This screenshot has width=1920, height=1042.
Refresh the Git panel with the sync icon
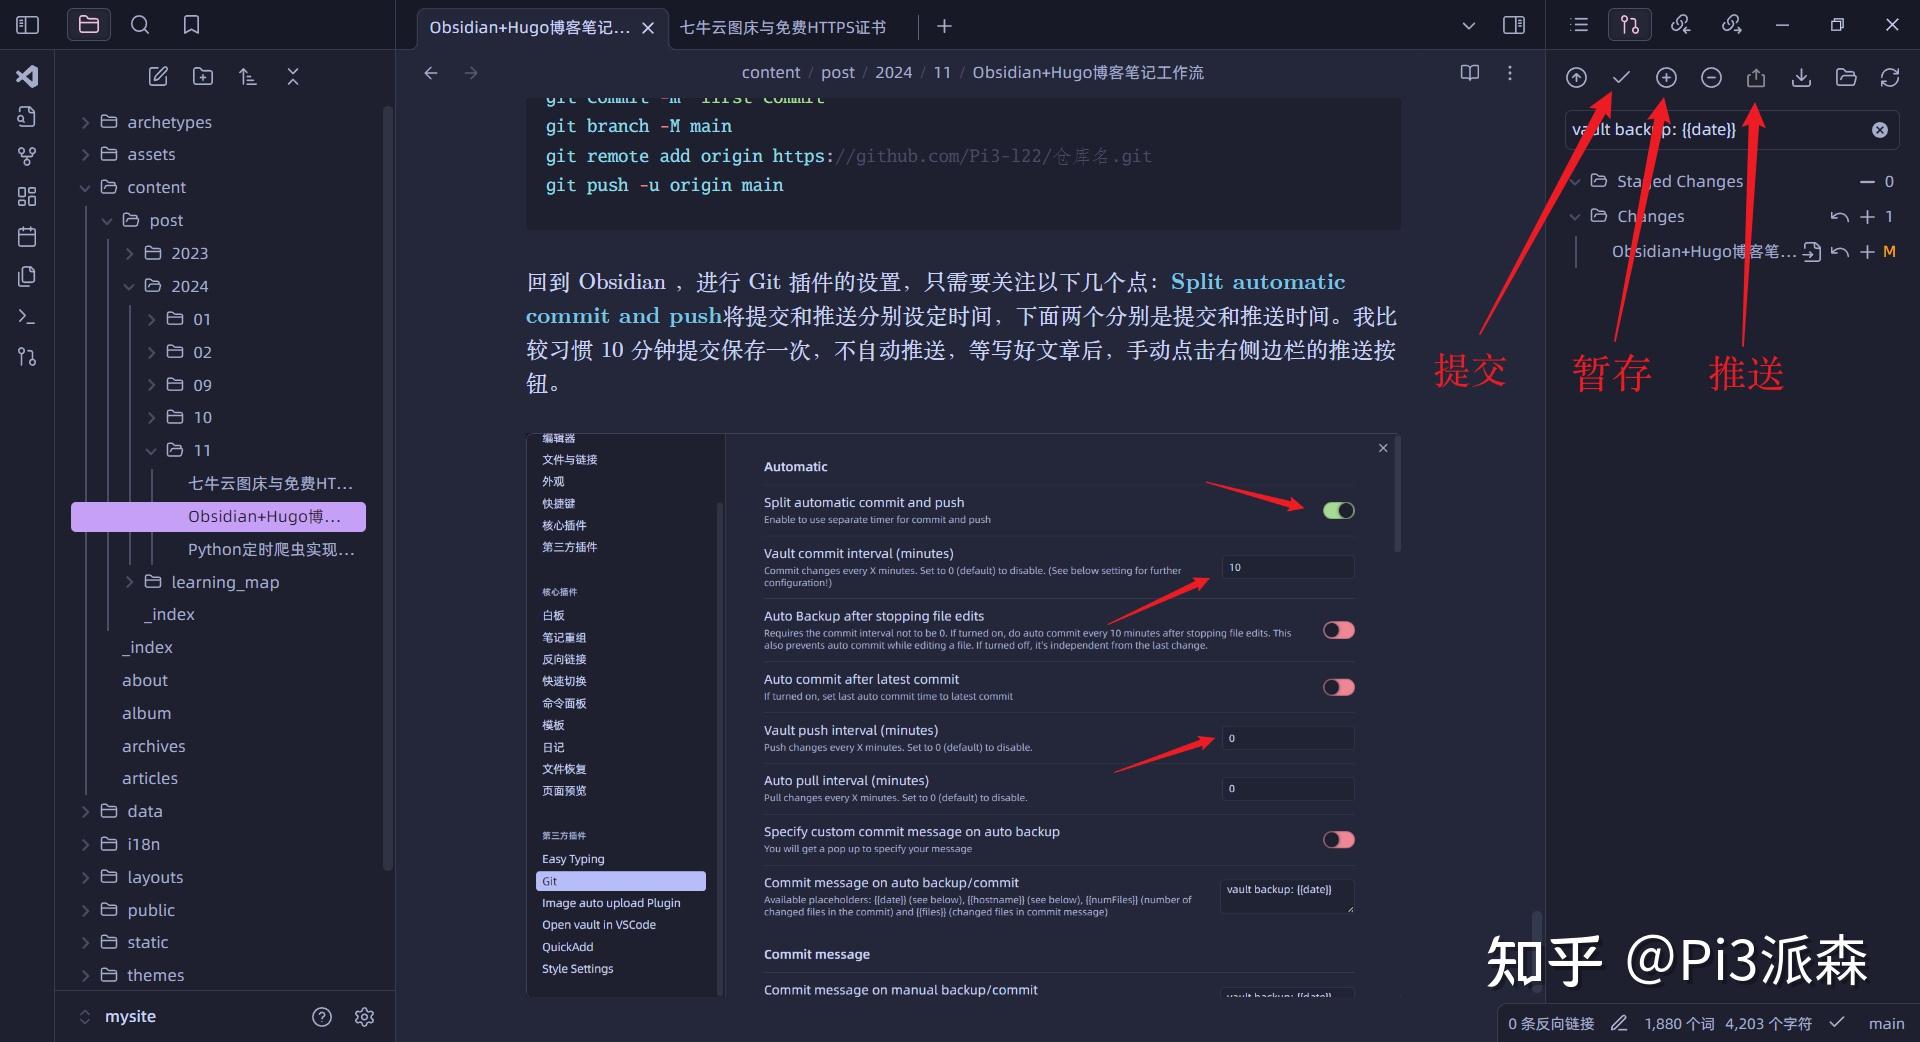point(1890,77)
